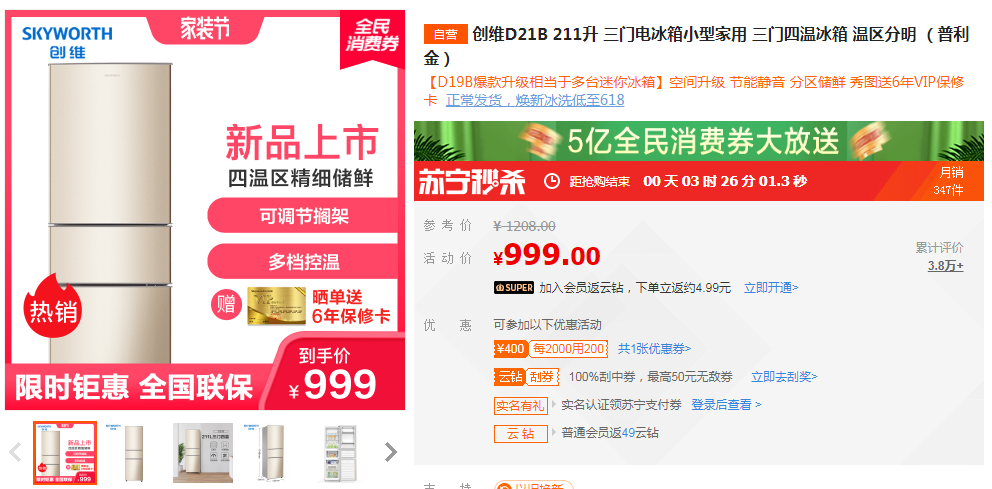Viewport: 992px width, 489px height.
Task: Open the 3.8万+ cumulative reviews link
Action: tap(945, 266)
